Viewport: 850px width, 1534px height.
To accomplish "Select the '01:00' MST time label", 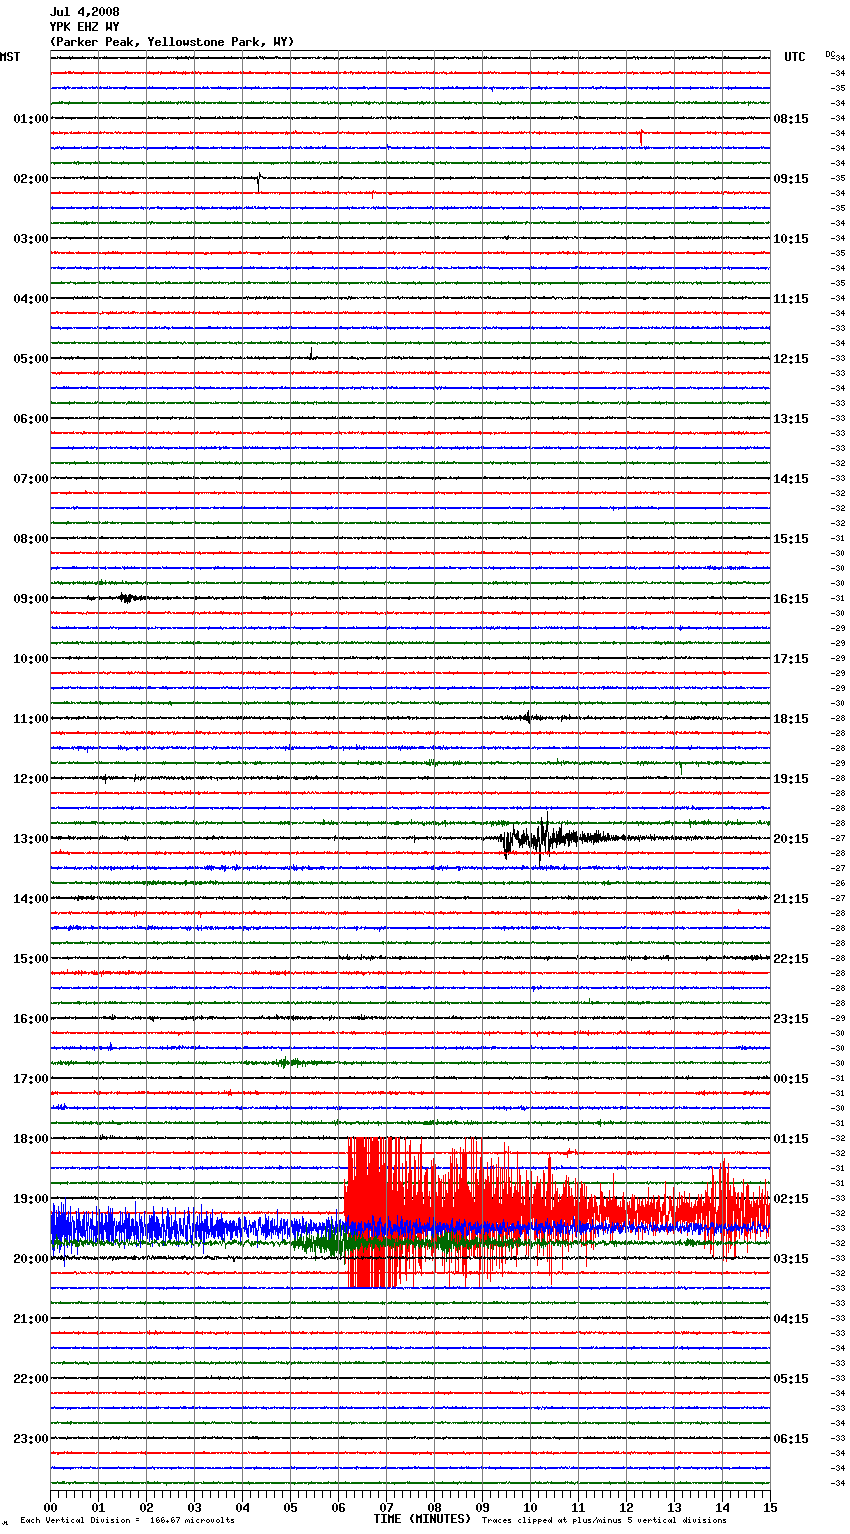I will point(31,119).
